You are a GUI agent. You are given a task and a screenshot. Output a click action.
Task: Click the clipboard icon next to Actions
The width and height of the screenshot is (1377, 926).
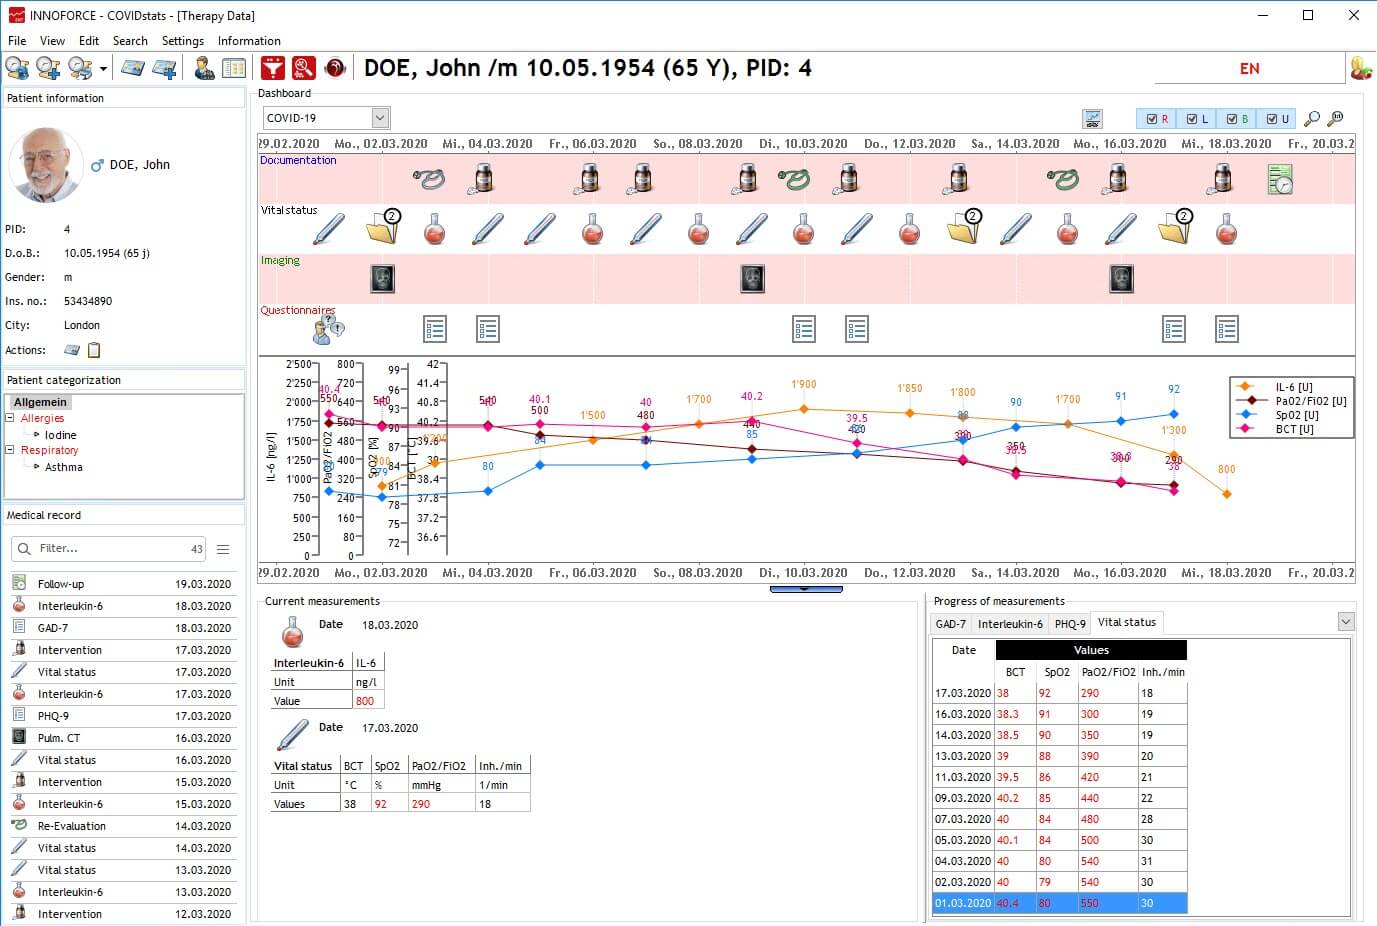[x=94, y=350]
